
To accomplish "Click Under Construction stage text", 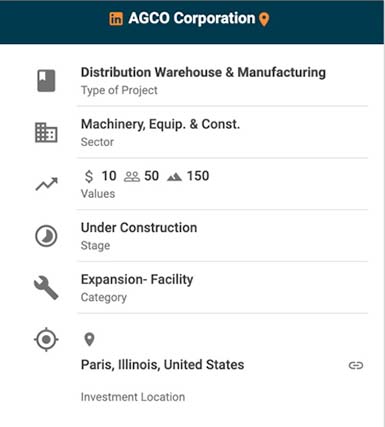I will [139, 228].
